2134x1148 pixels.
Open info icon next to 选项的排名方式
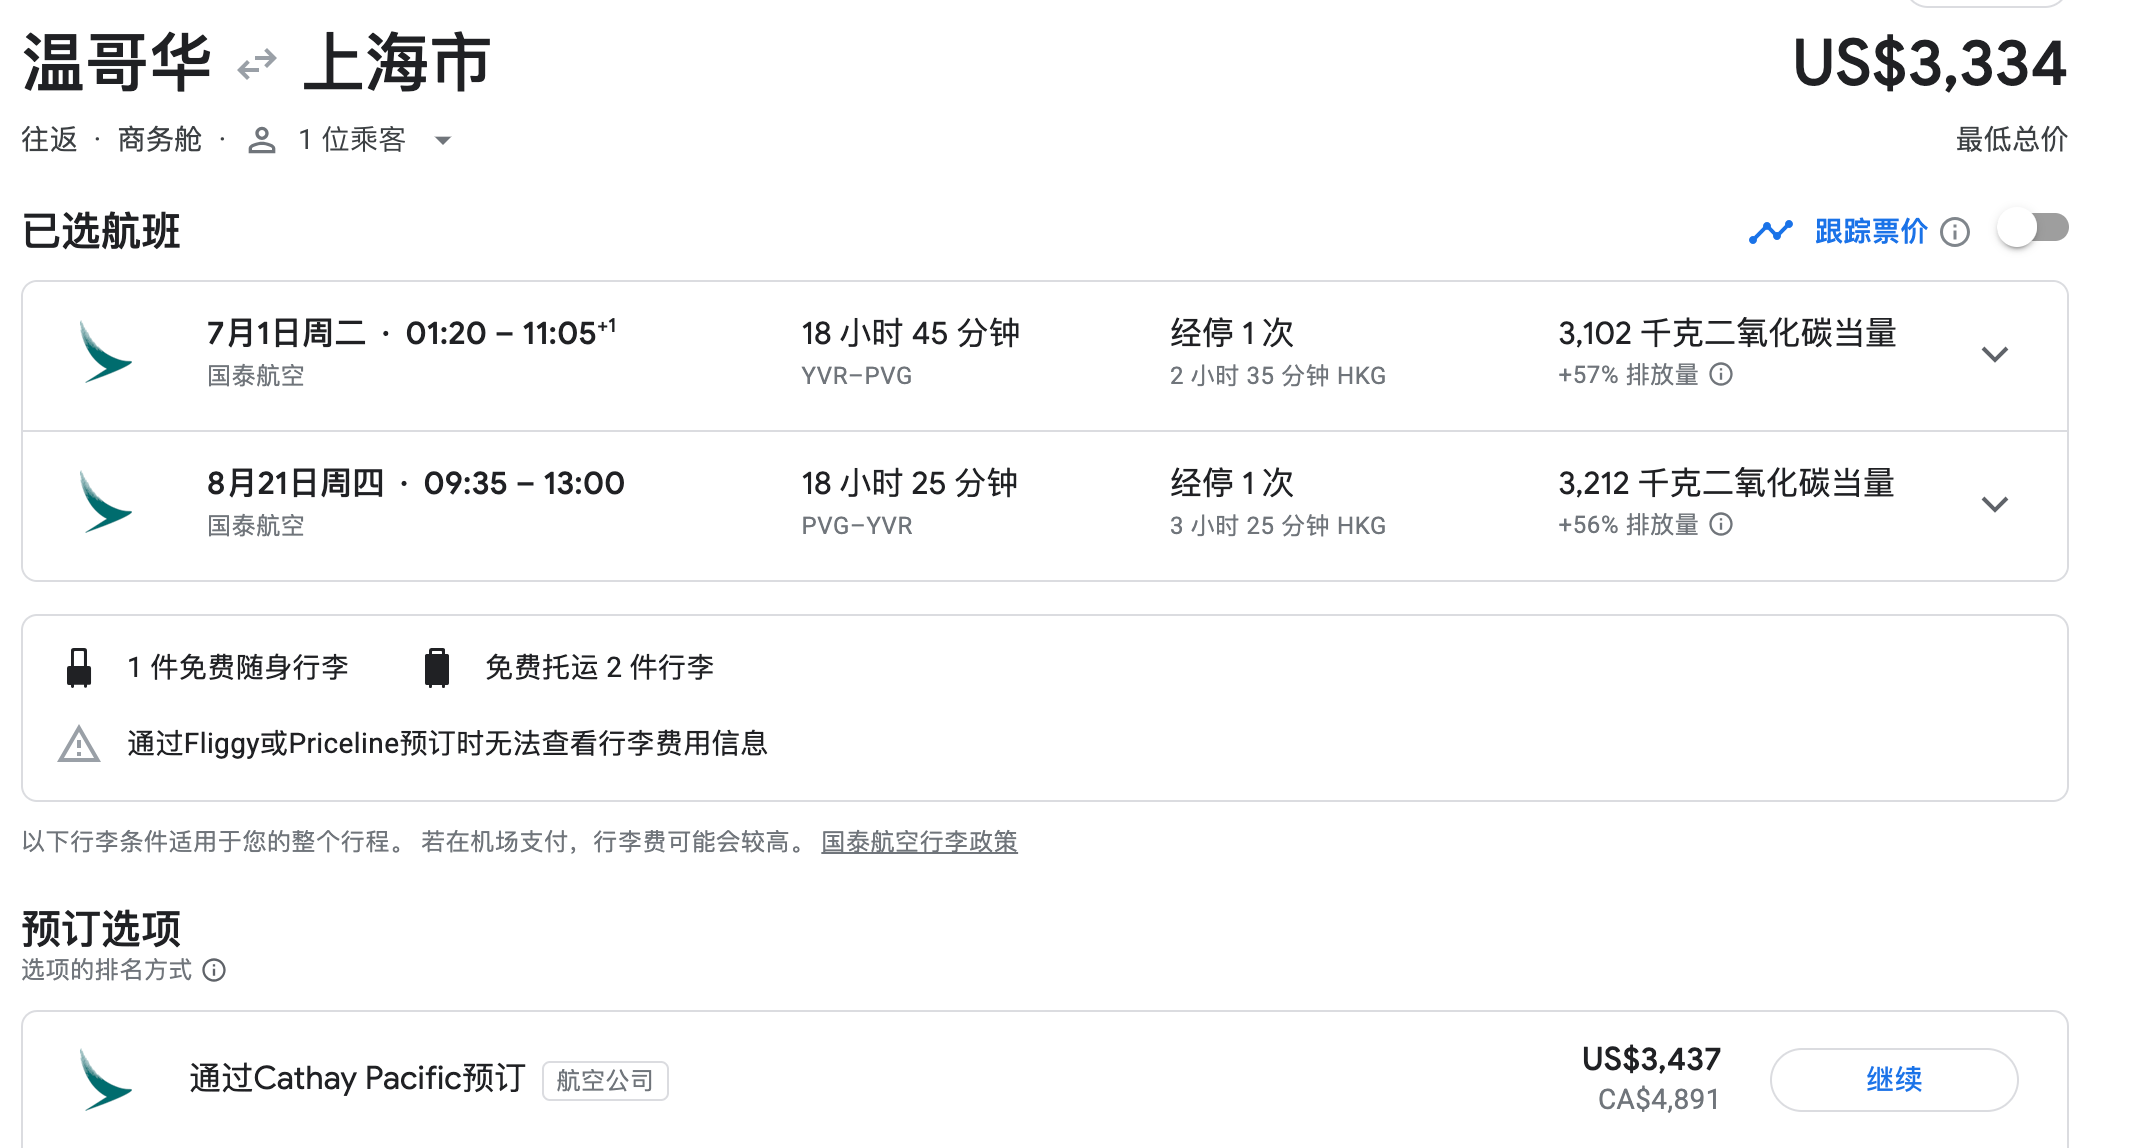coord(214,970)
